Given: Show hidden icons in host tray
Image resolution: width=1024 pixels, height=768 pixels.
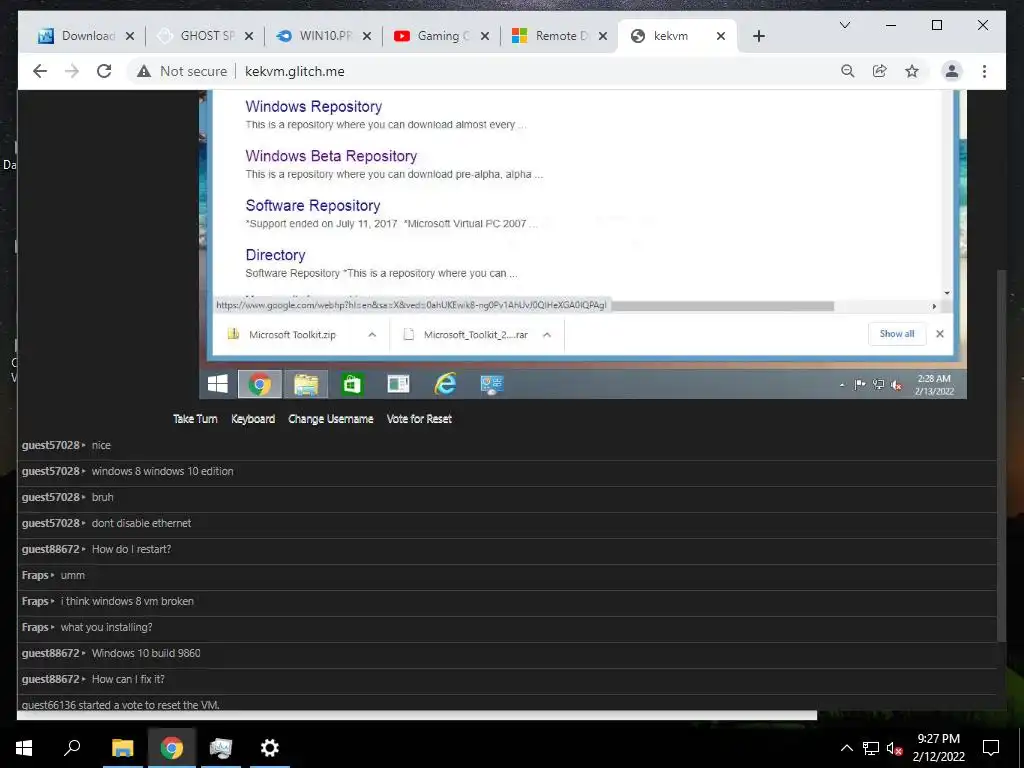Looking at the screenshot, I should point(846,748).
